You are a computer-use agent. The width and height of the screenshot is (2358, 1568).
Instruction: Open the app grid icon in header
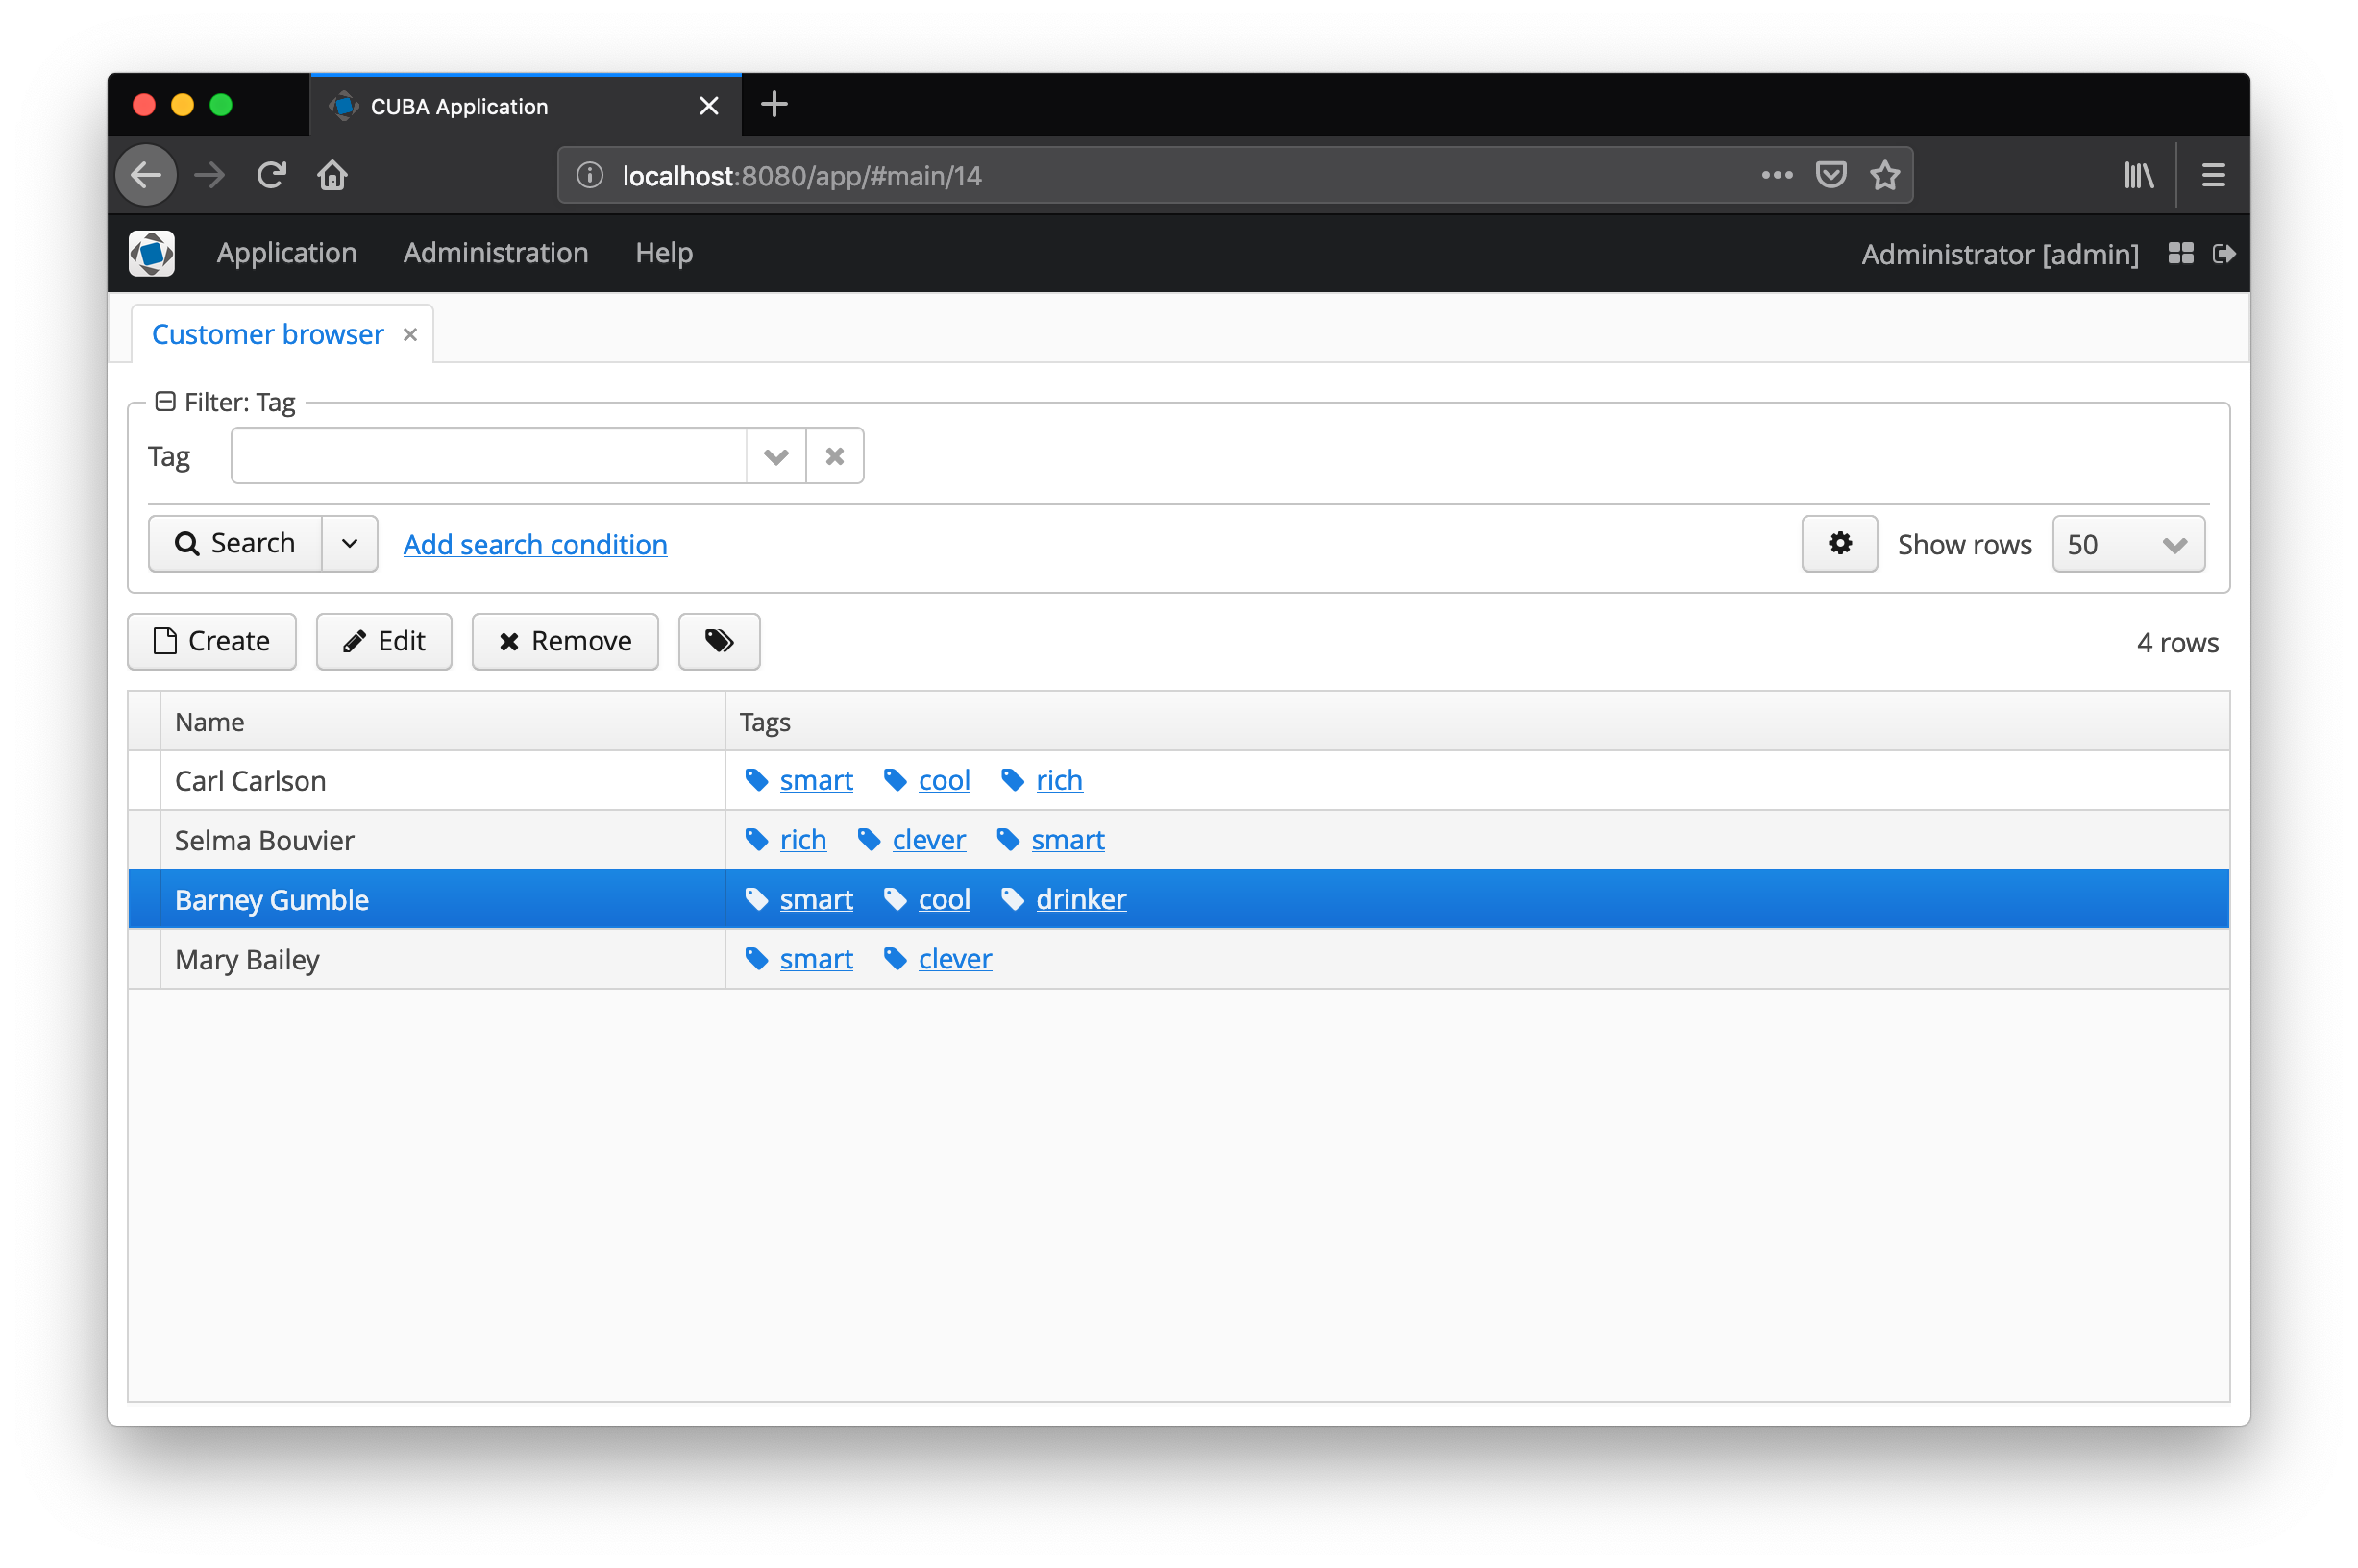(2180, 253)
